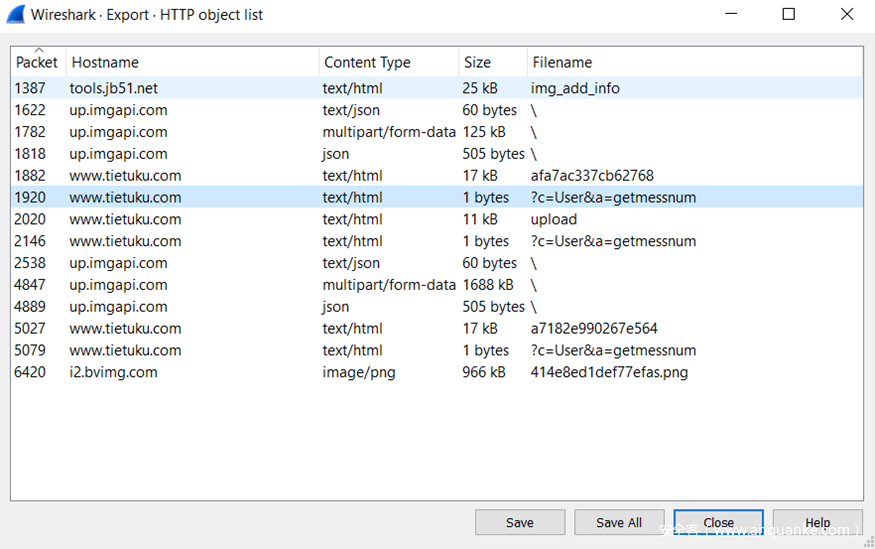The height and width of the screenshot is (549, 875).
Task: Select packet 2538 up.imgapi.com row
Action: [437, 263]
